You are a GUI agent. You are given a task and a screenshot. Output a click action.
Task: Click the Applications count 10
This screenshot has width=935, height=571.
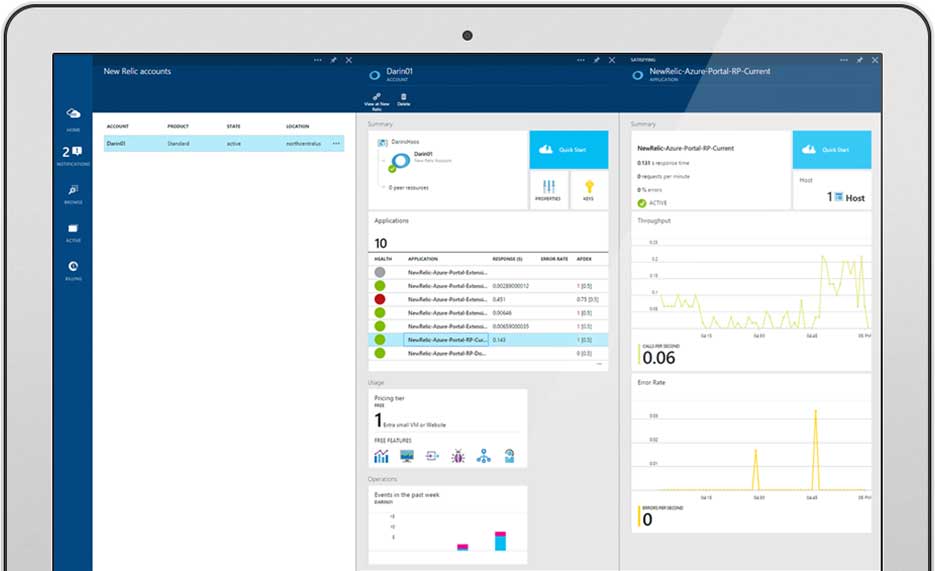tap(380, 243)
